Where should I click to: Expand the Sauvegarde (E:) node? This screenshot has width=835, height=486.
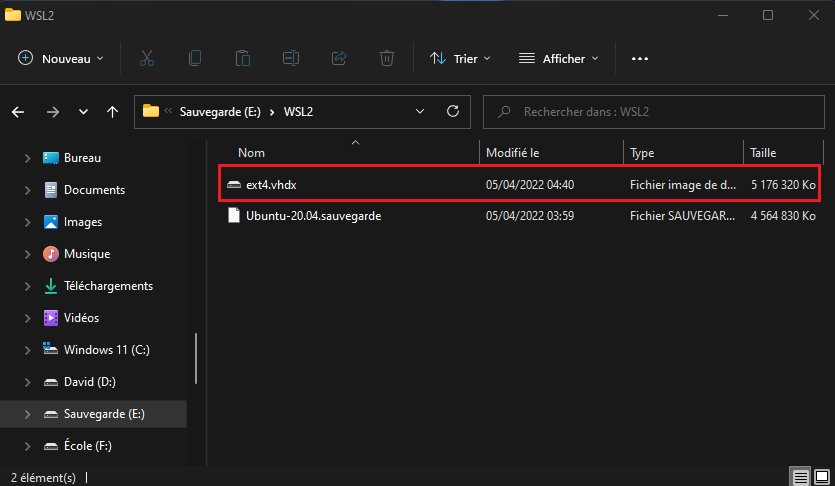tap(27, 414)
